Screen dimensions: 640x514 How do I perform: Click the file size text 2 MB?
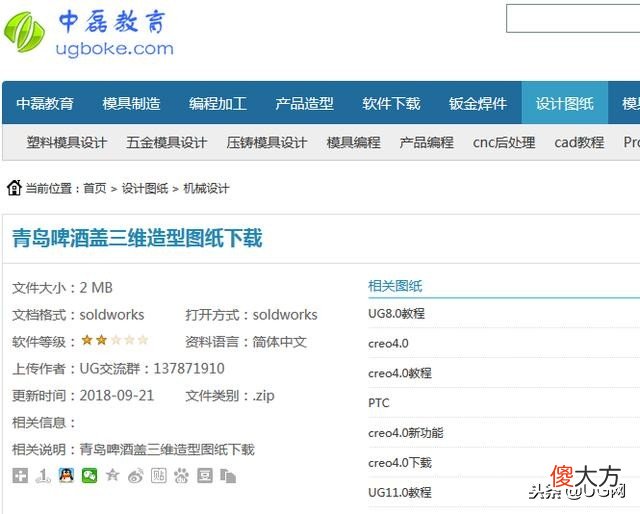click(x=96, y=288)
